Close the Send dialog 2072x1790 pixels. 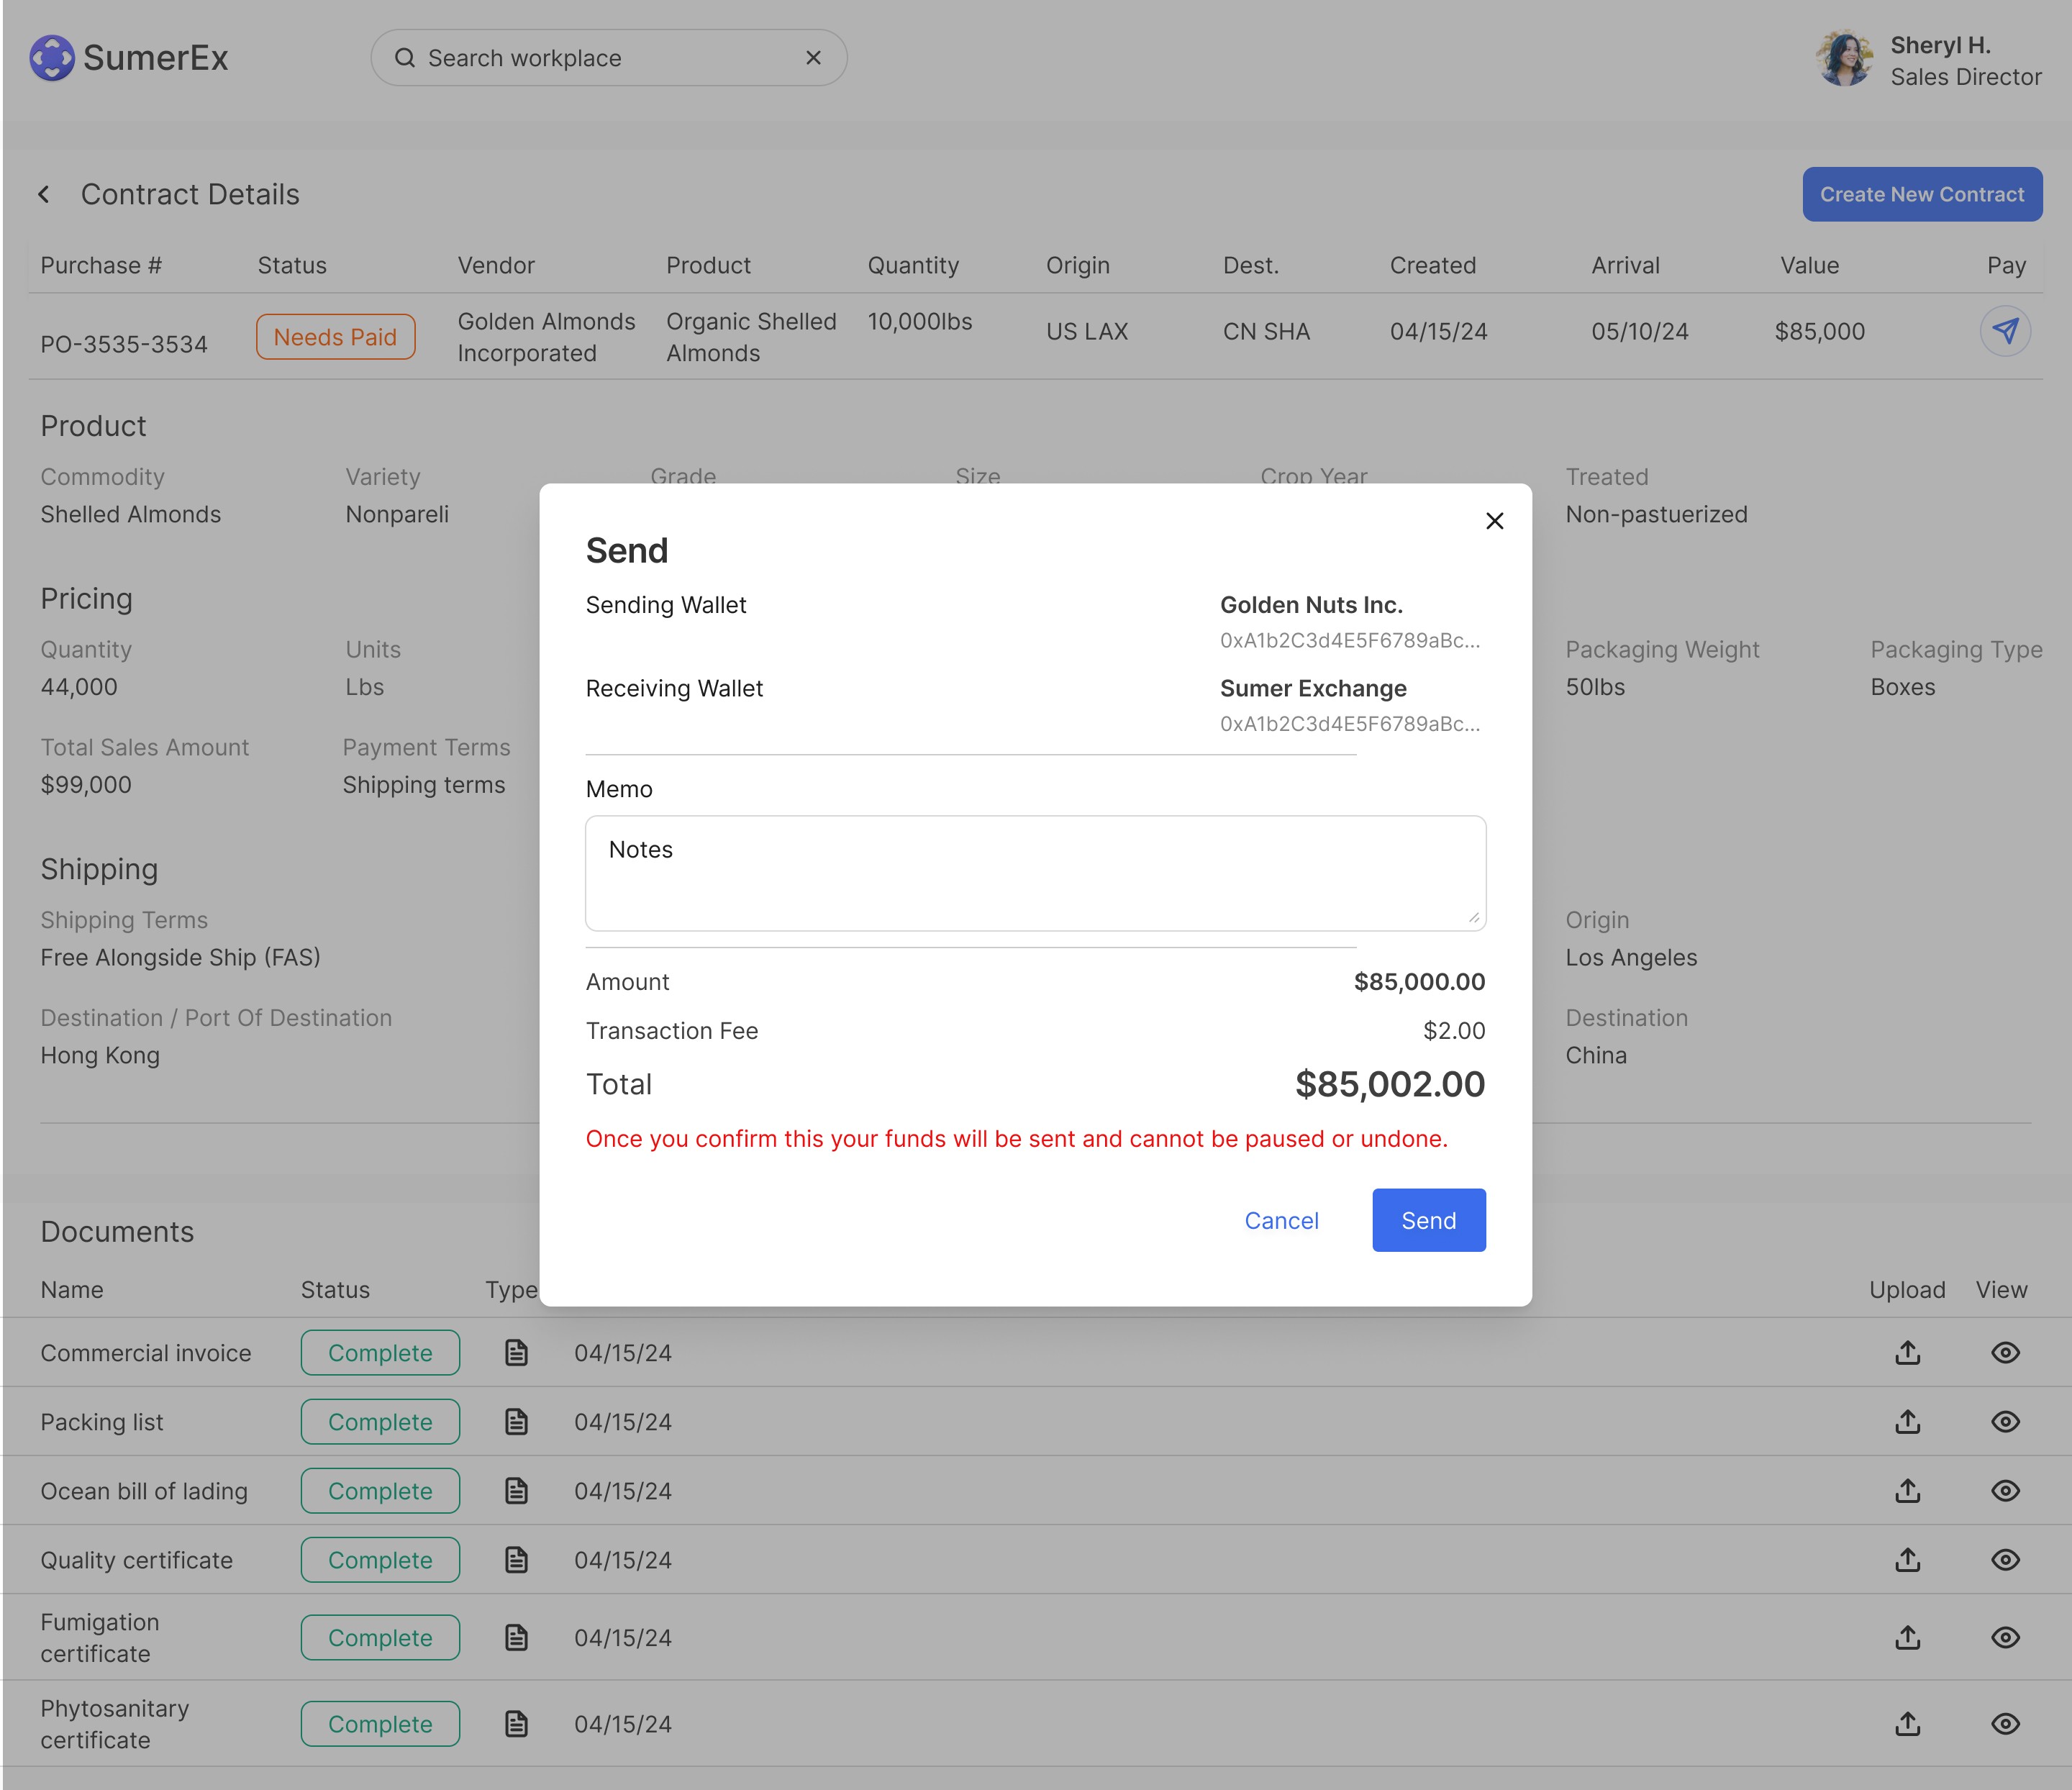click(1494, 521)
